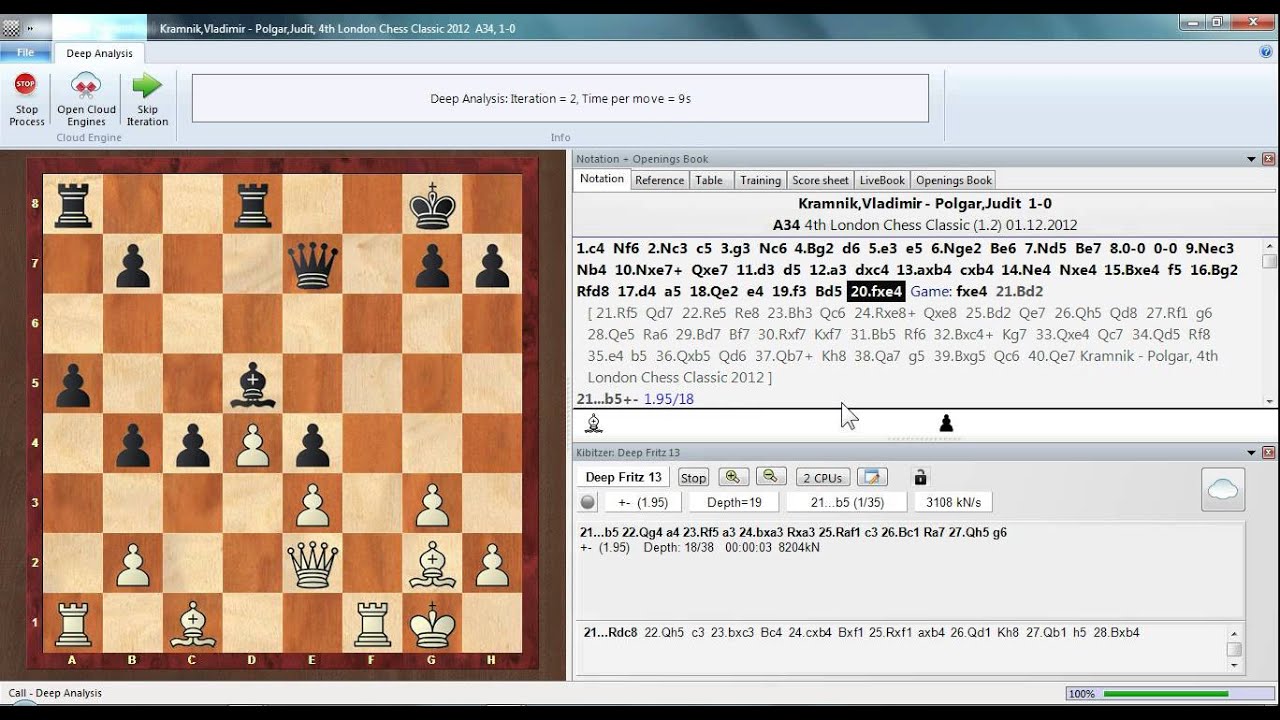Click the Skip Iteration green arrow
Screen dimensions: 1280x720
tap(147, 86)
